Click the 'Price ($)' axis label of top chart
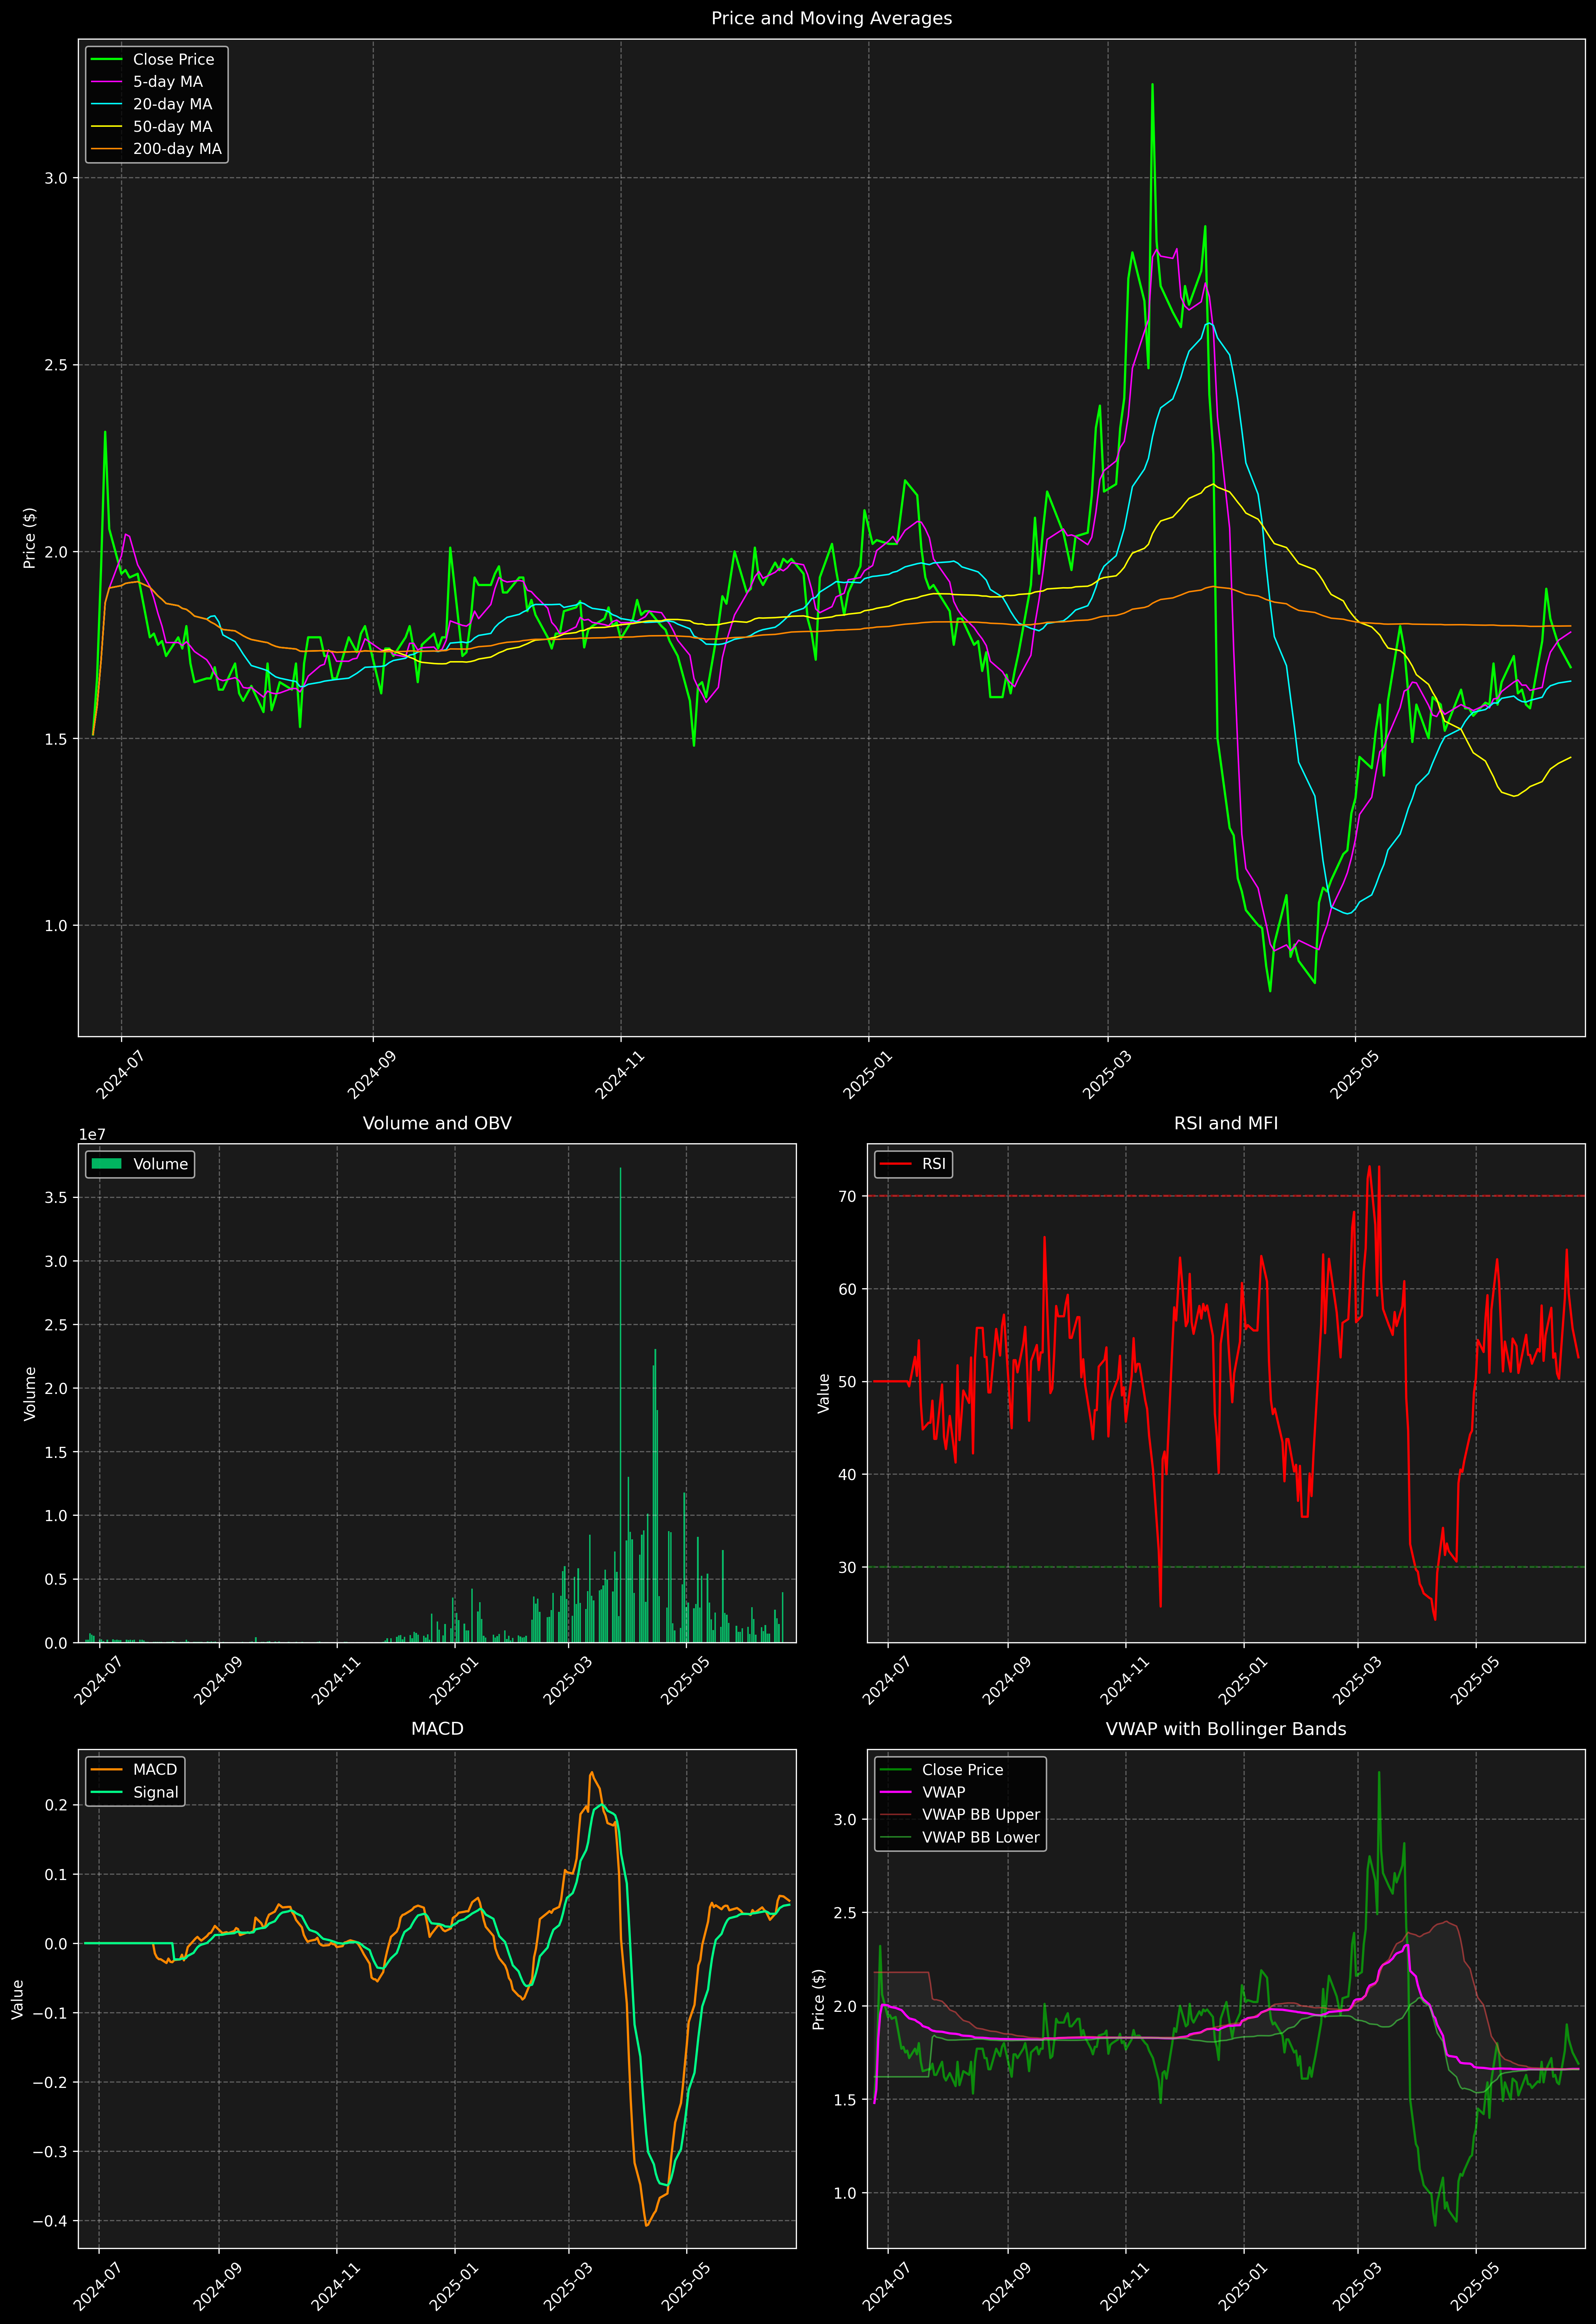 pos(30,538)
